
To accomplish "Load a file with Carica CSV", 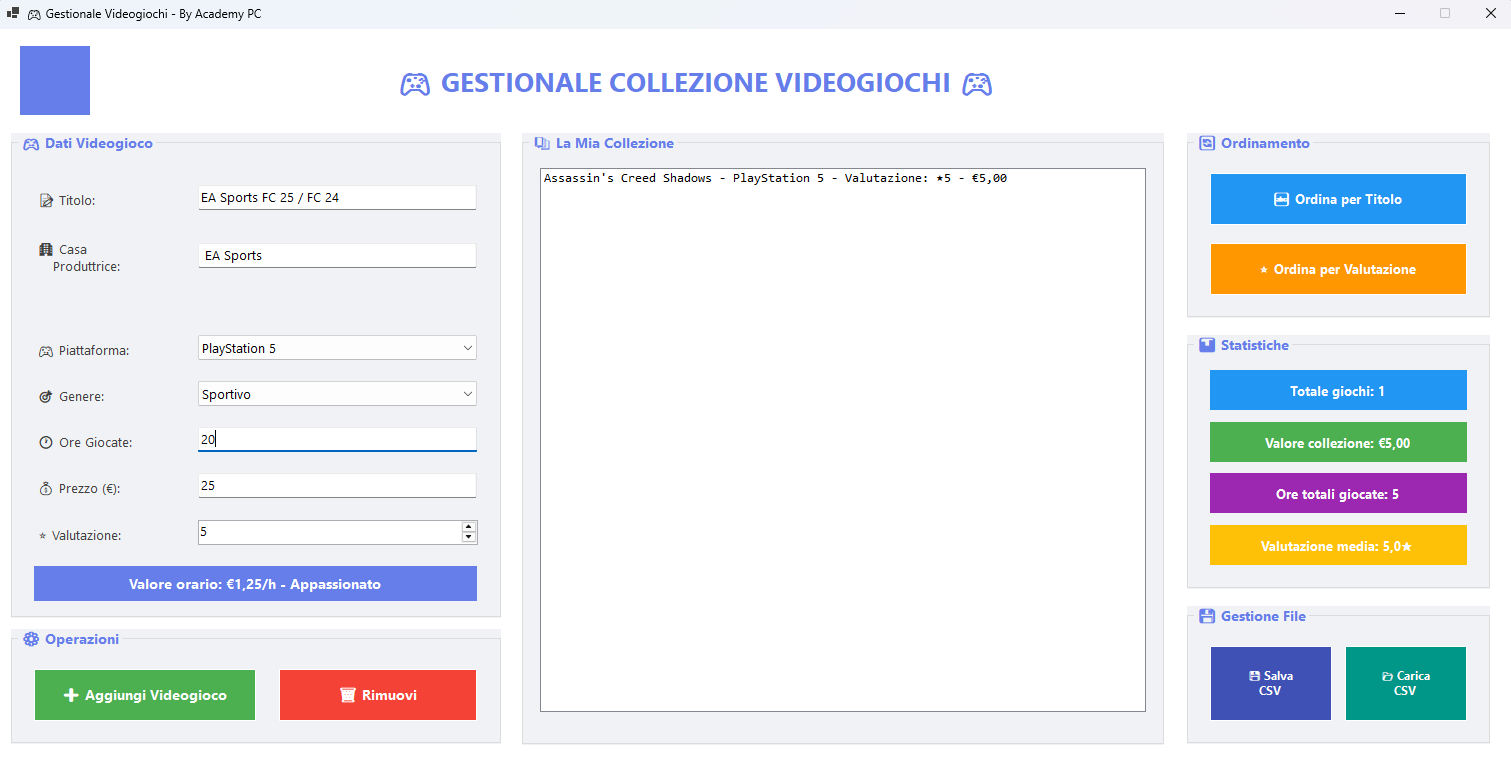I will pyautogui.click(x=1406, y=683).
